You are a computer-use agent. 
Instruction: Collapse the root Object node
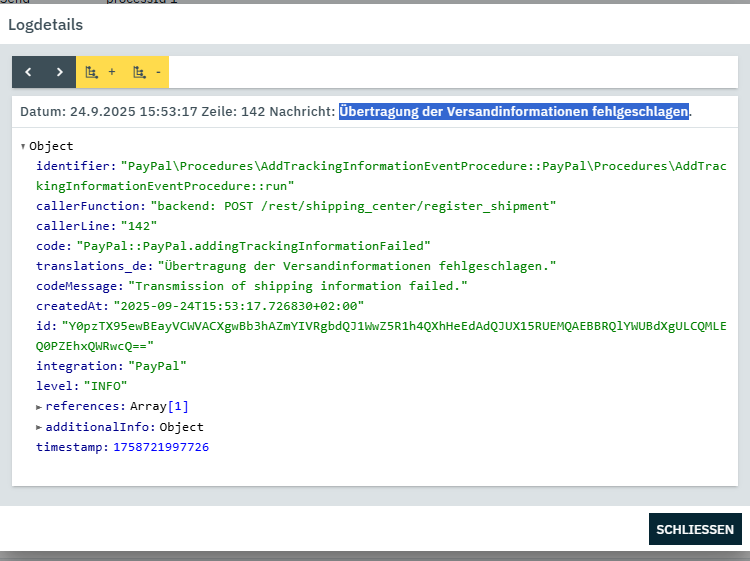[x=24, y=146]
